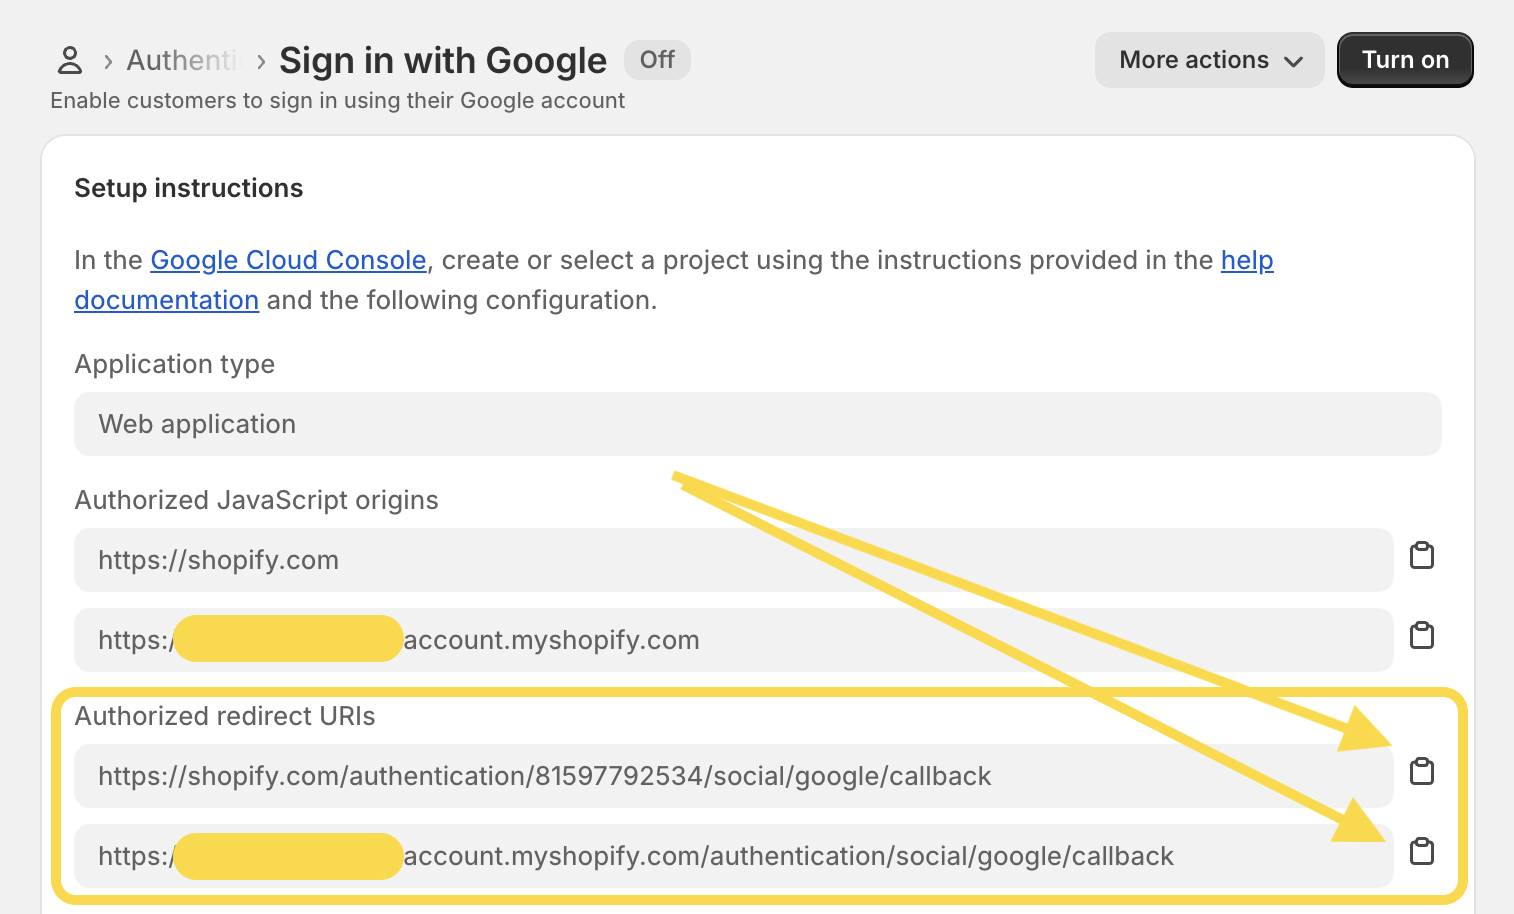Copy the account.myshopify.com callback redirect URI
This screenshot has height=914, width=1514.
pos(1421,852)
